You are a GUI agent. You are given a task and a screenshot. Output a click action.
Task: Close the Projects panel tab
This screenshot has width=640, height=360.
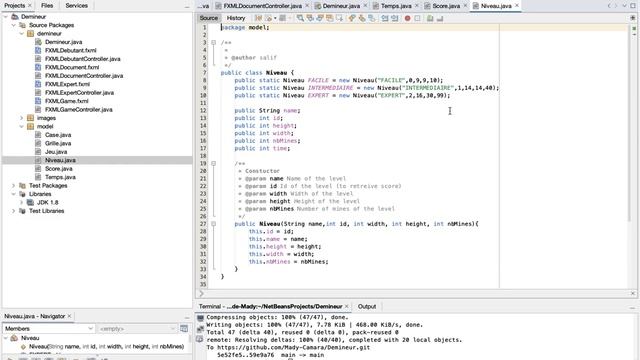click(x=29, y=5)
